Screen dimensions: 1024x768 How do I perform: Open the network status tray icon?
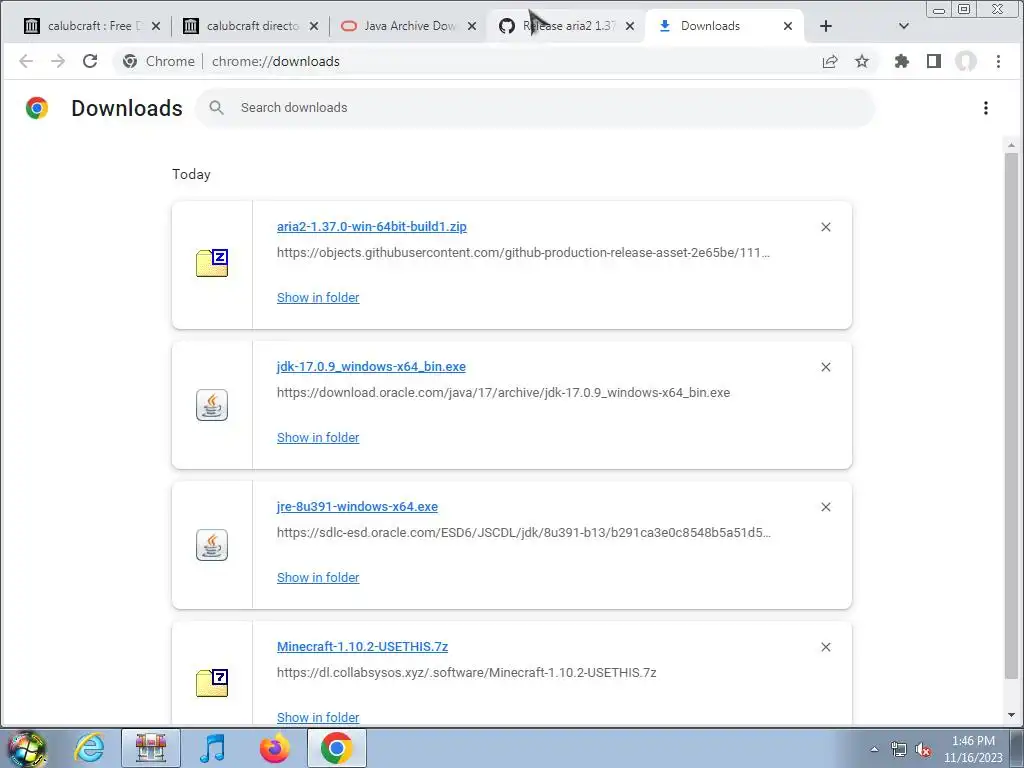coord(899,749)
